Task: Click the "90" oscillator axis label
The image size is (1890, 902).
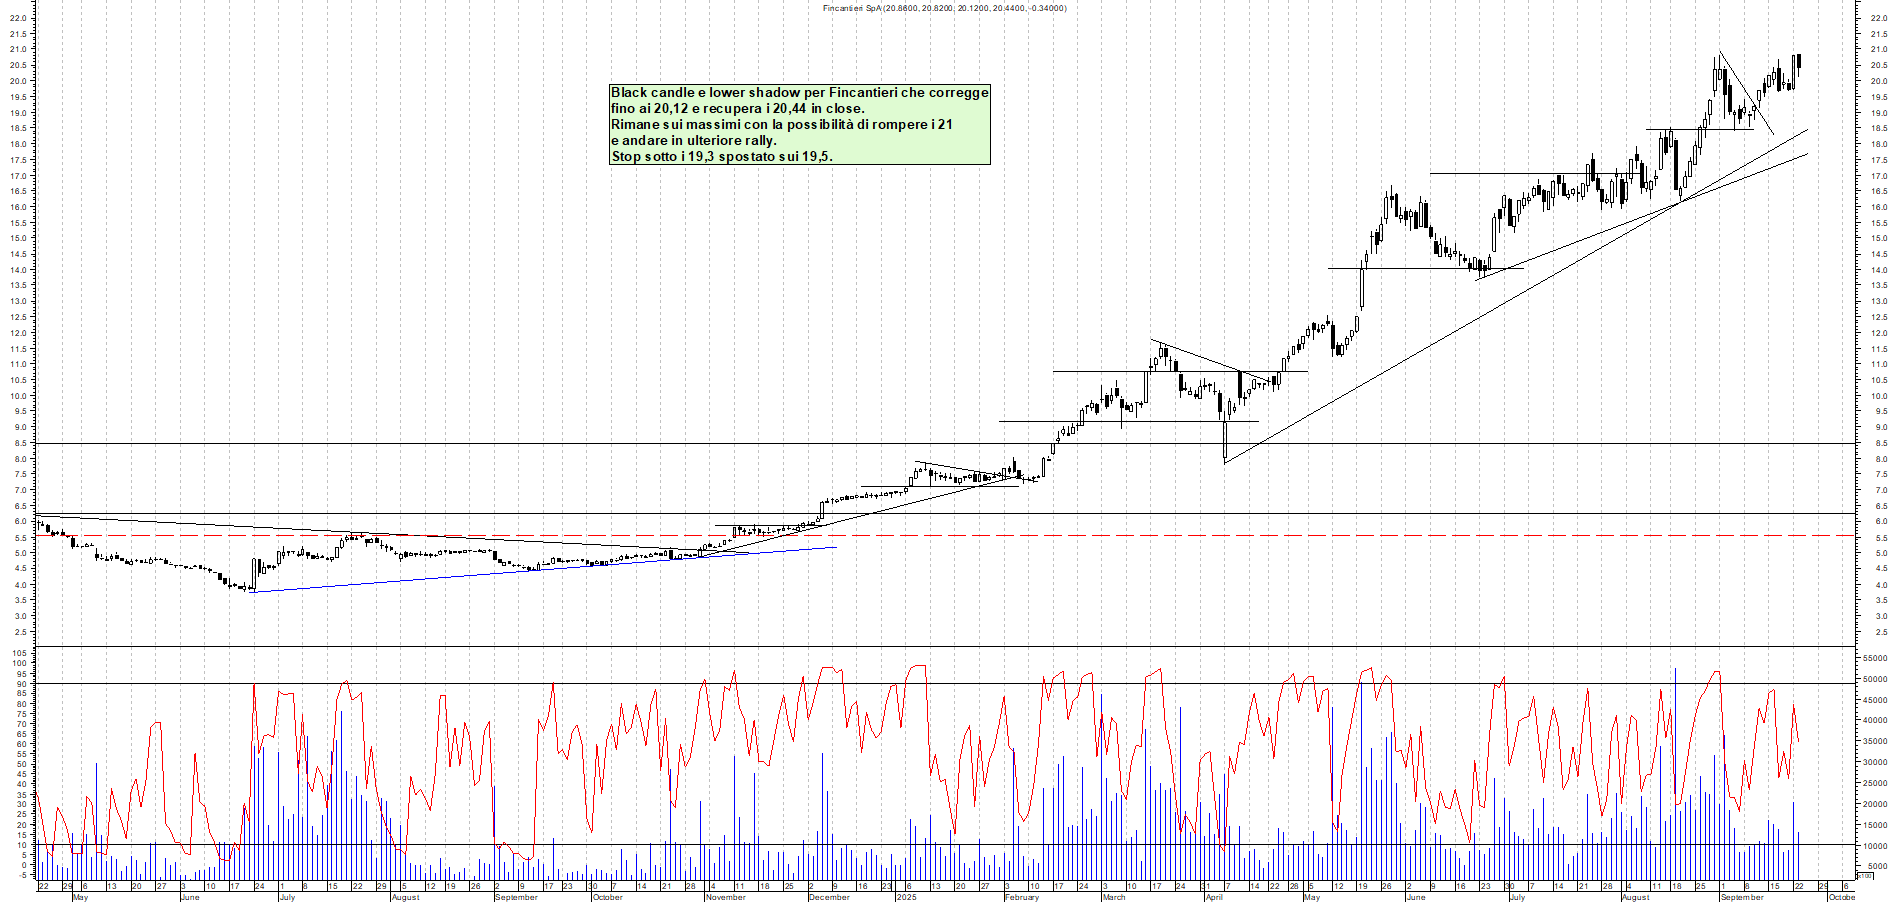Action: click(x=22, y=683)
